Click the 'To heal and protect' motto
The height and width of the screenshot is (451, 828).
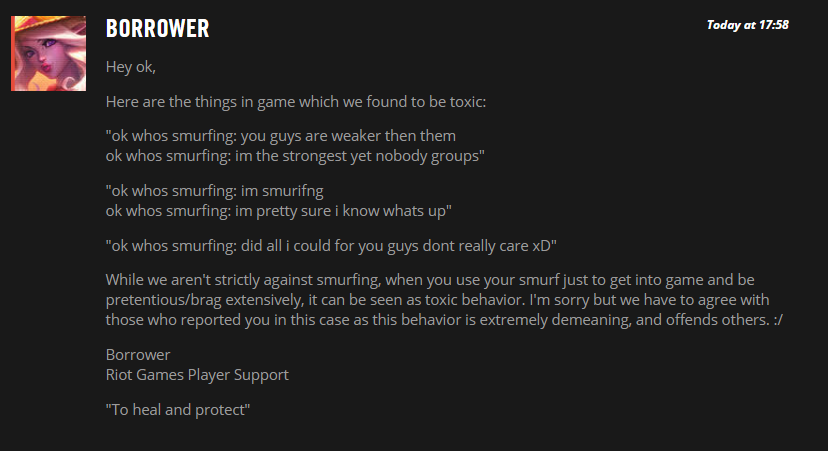coord(178,409)
